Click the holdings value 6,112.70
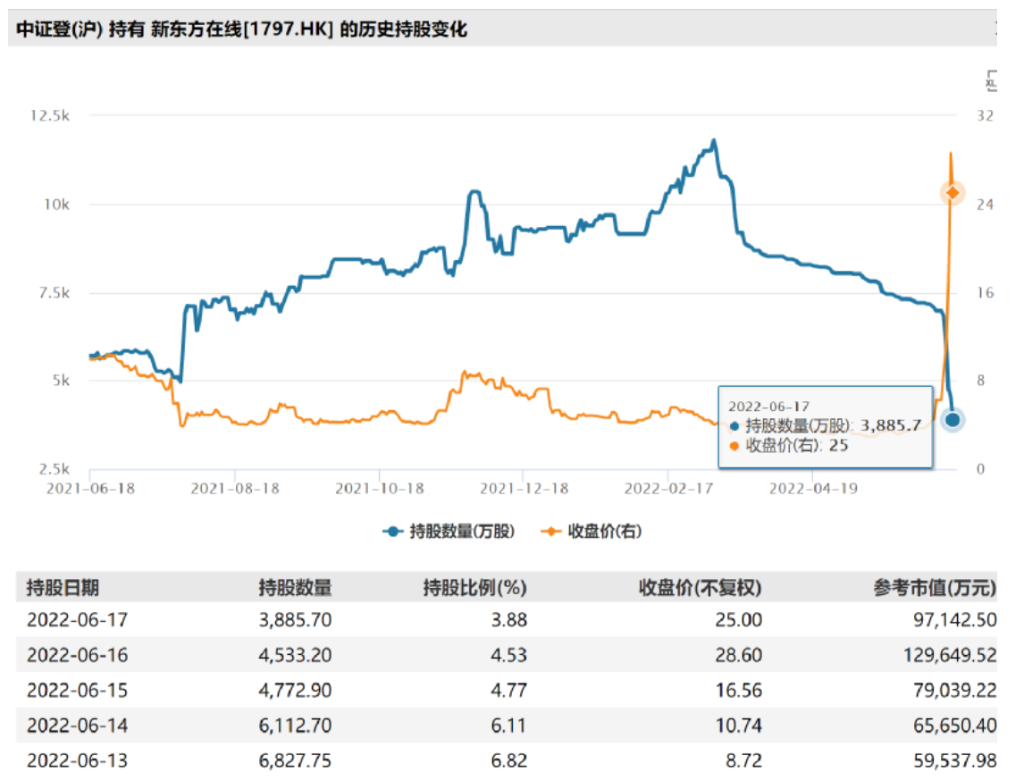The width and height of the screenshot is (1024, 782). [x=295, y=725]
